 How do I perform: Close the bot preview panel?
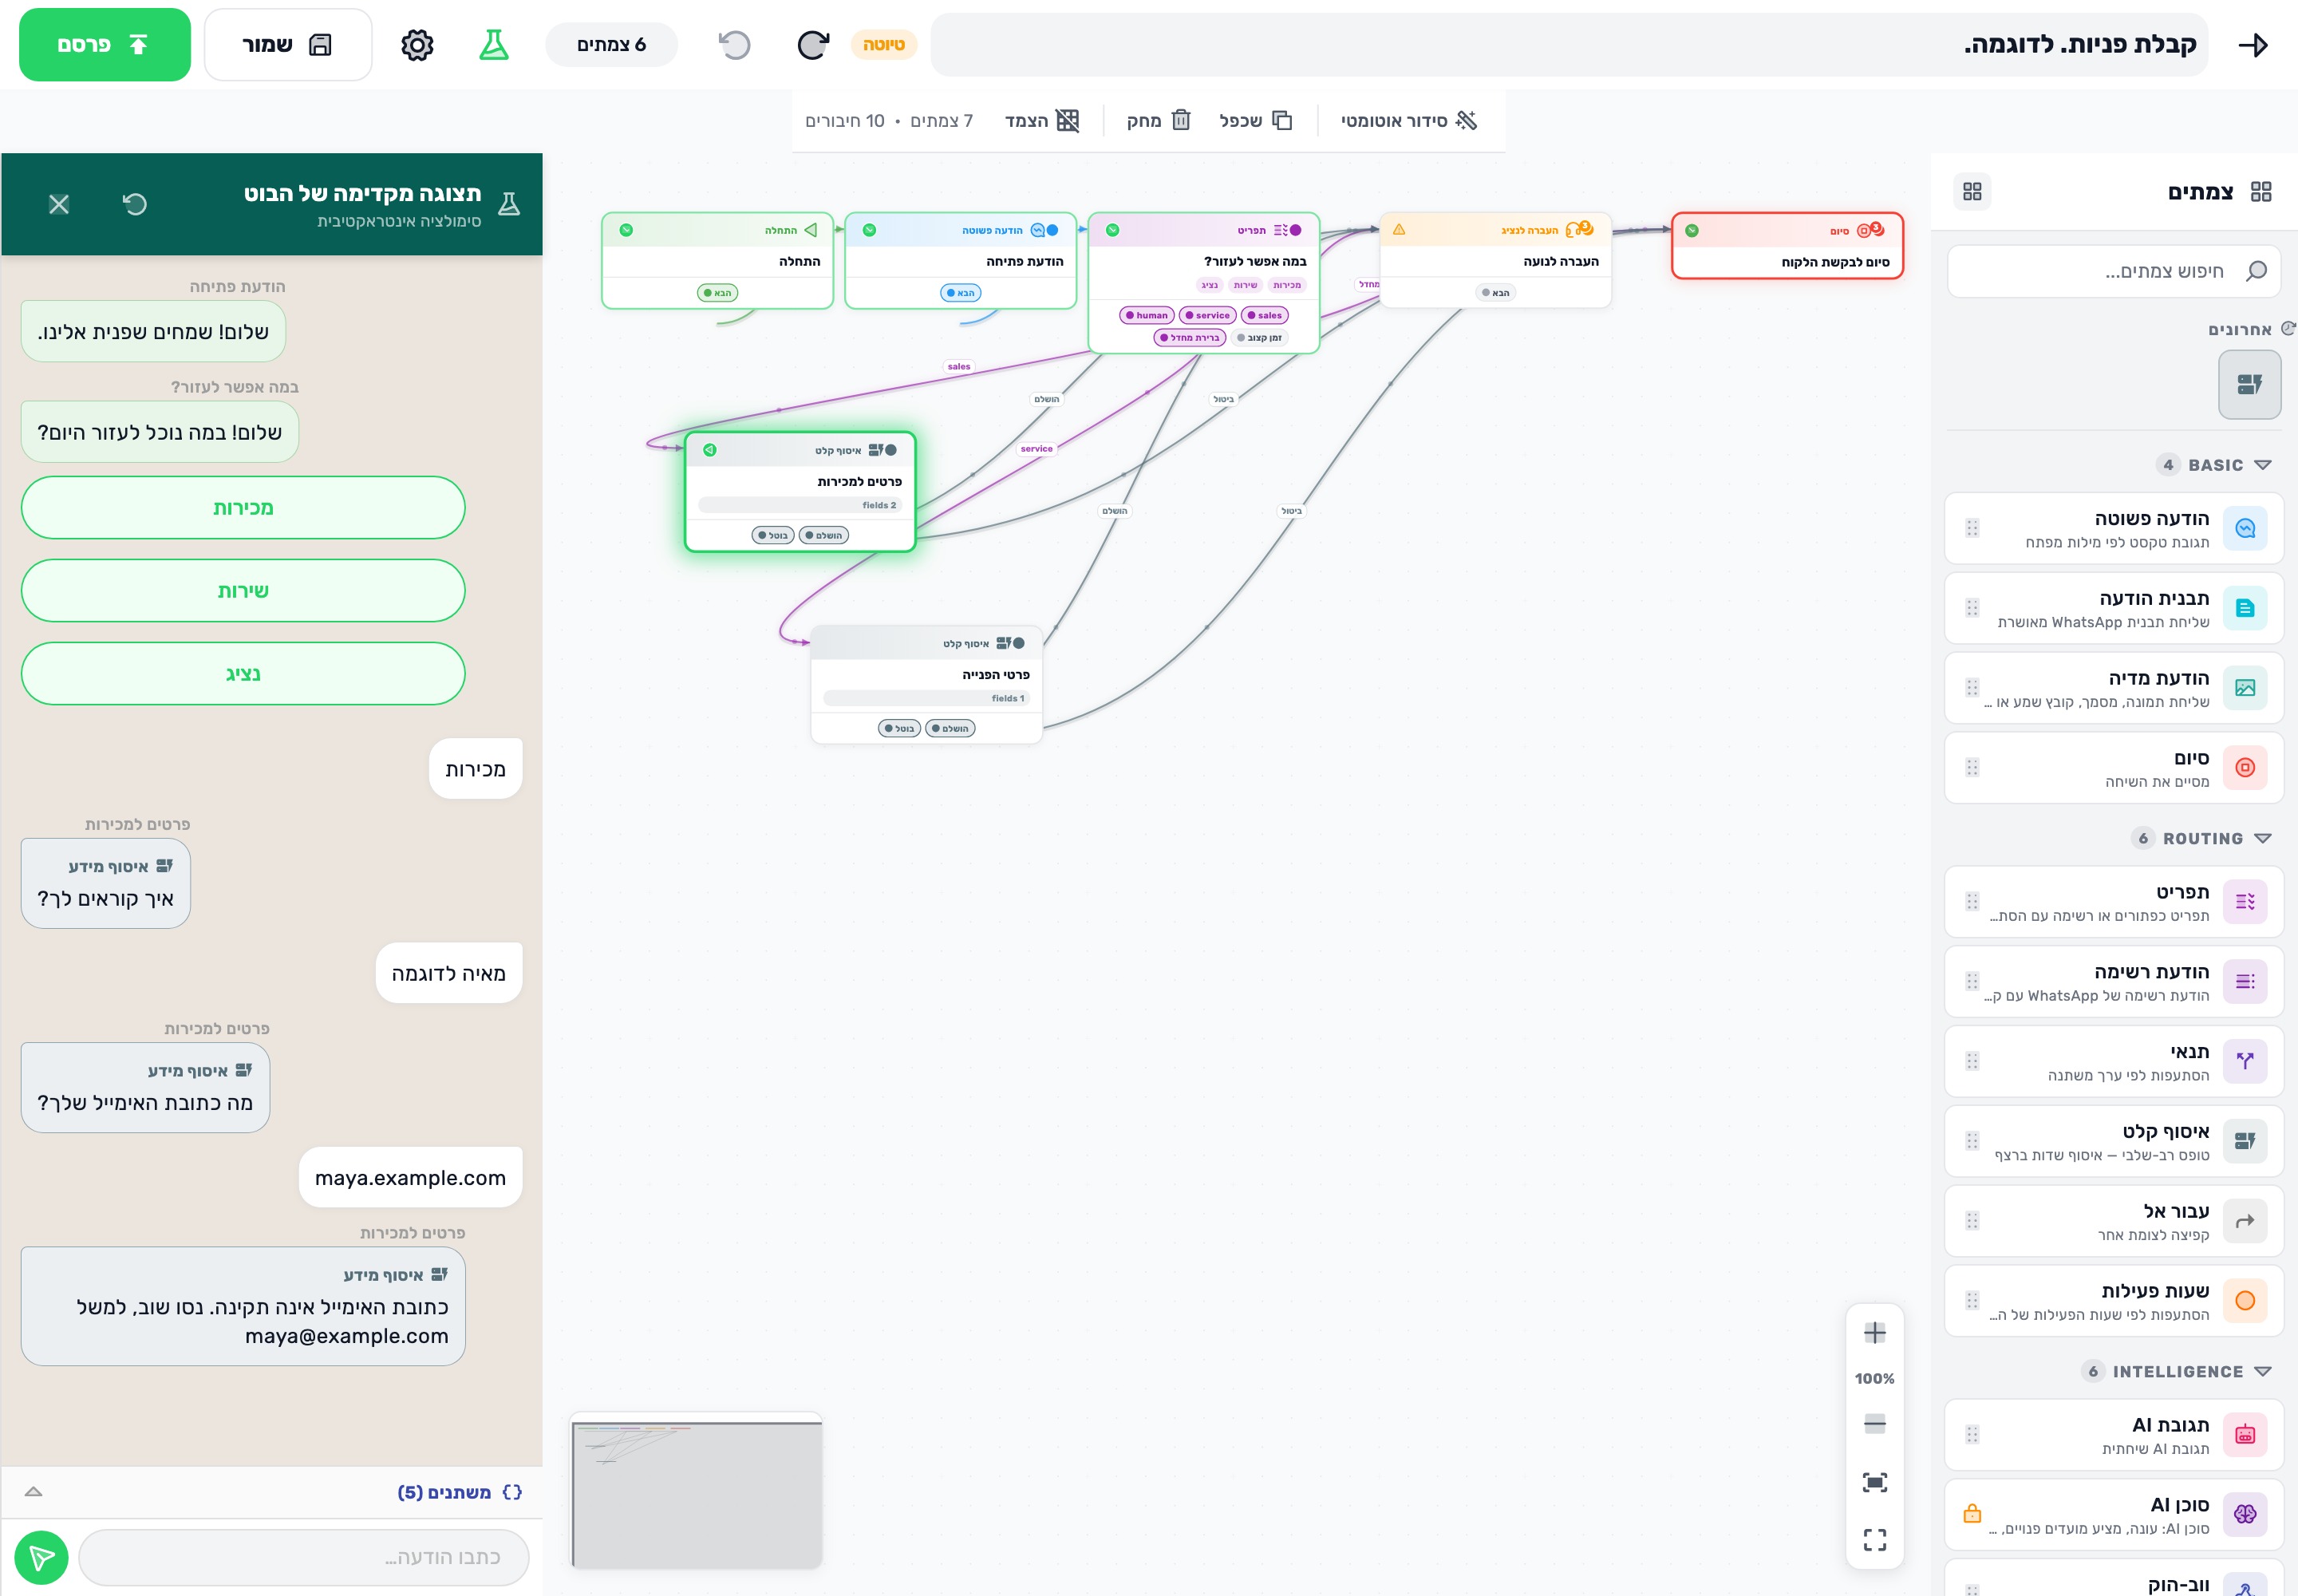[x=59, y=204]
